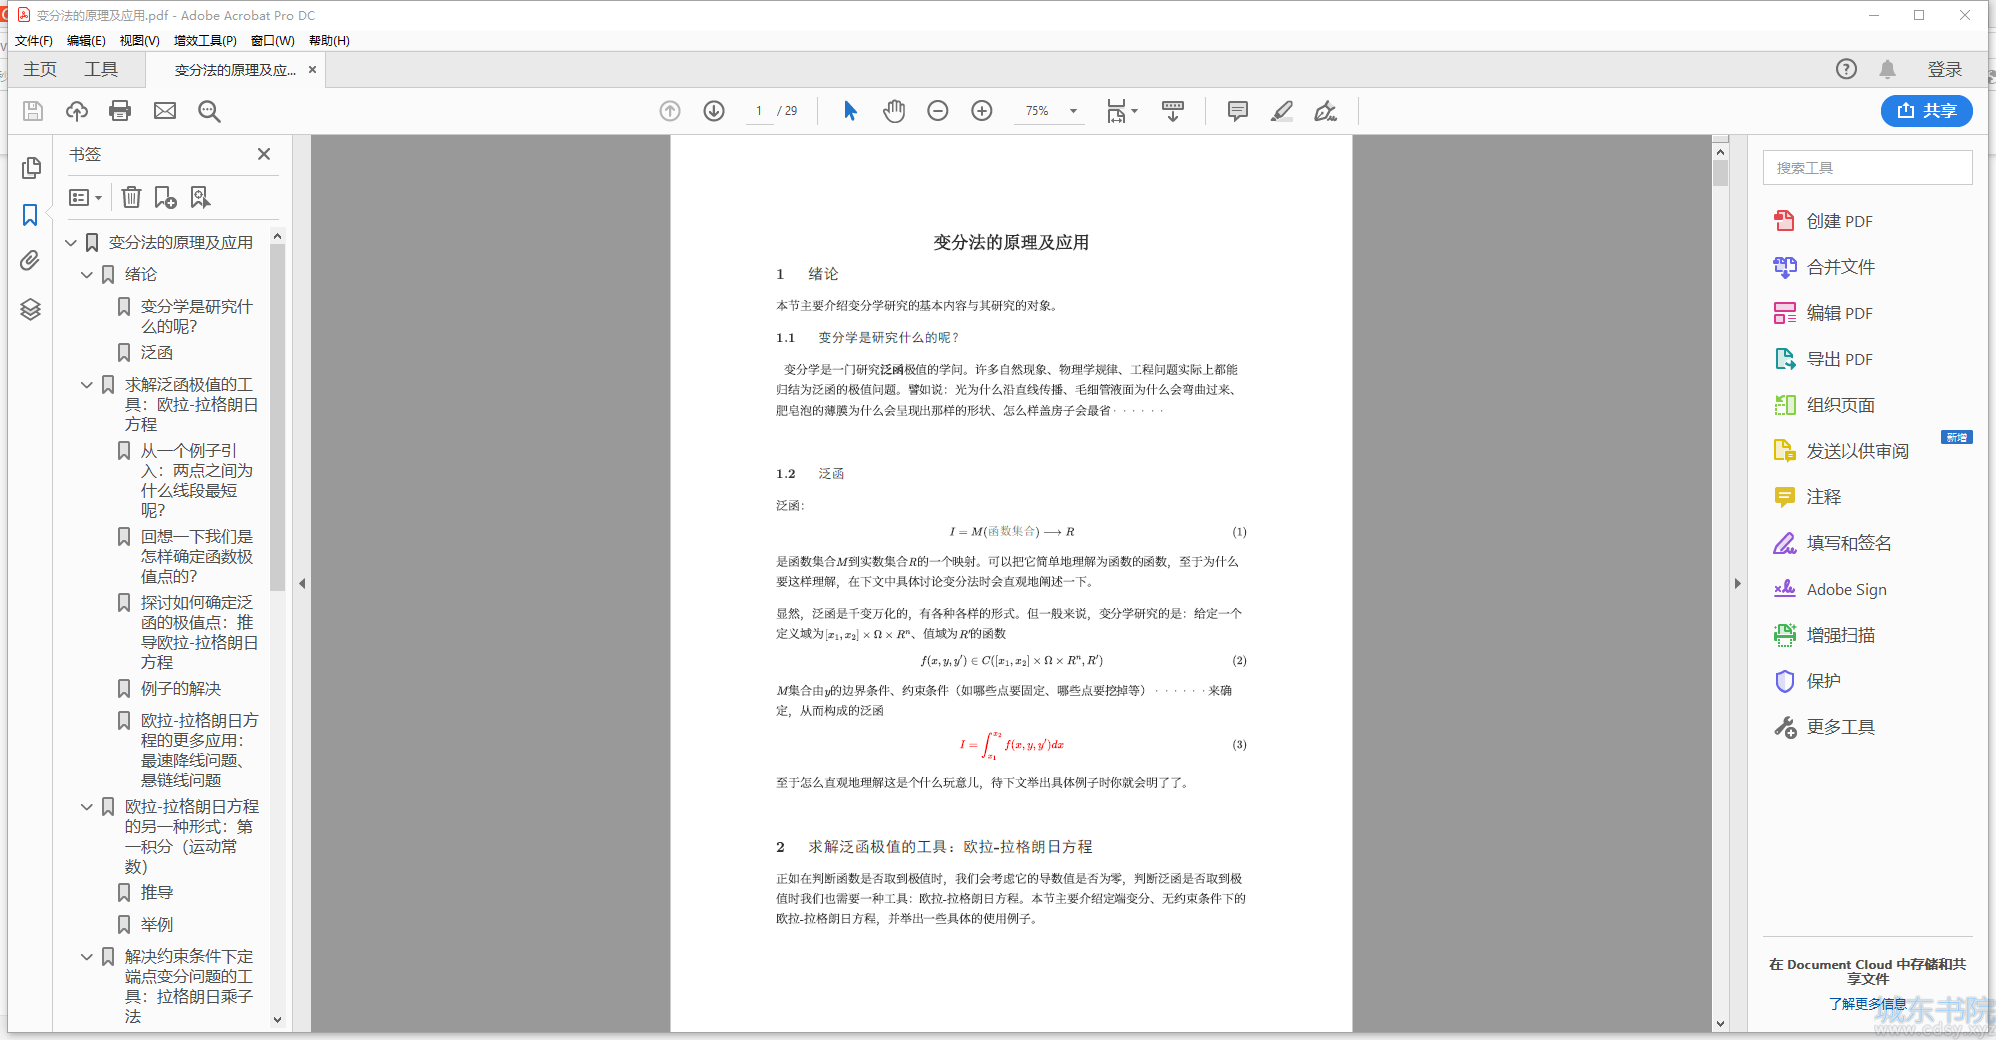The height and width of the screenshot is (1040, 1996).
Task: Go to next page arrow
Action: point(714,111)
